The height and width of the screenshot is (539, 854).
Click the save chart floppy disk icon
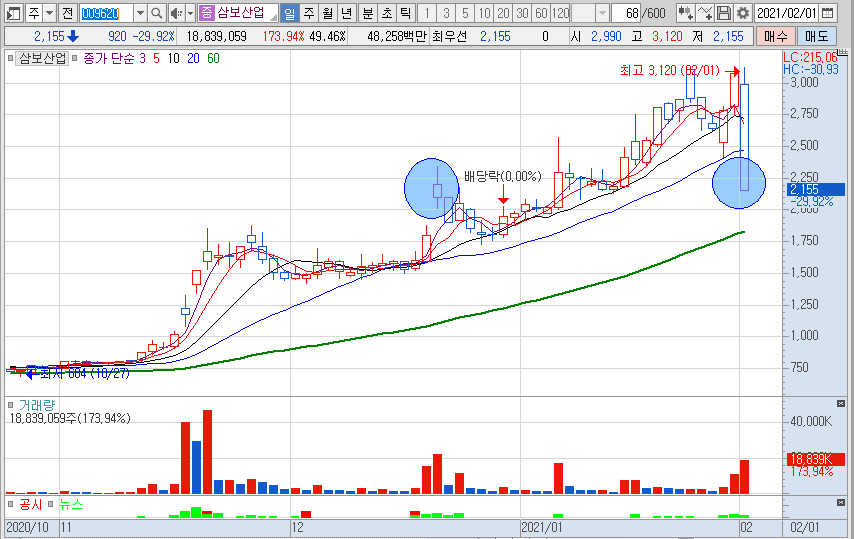tap(723, 13)
